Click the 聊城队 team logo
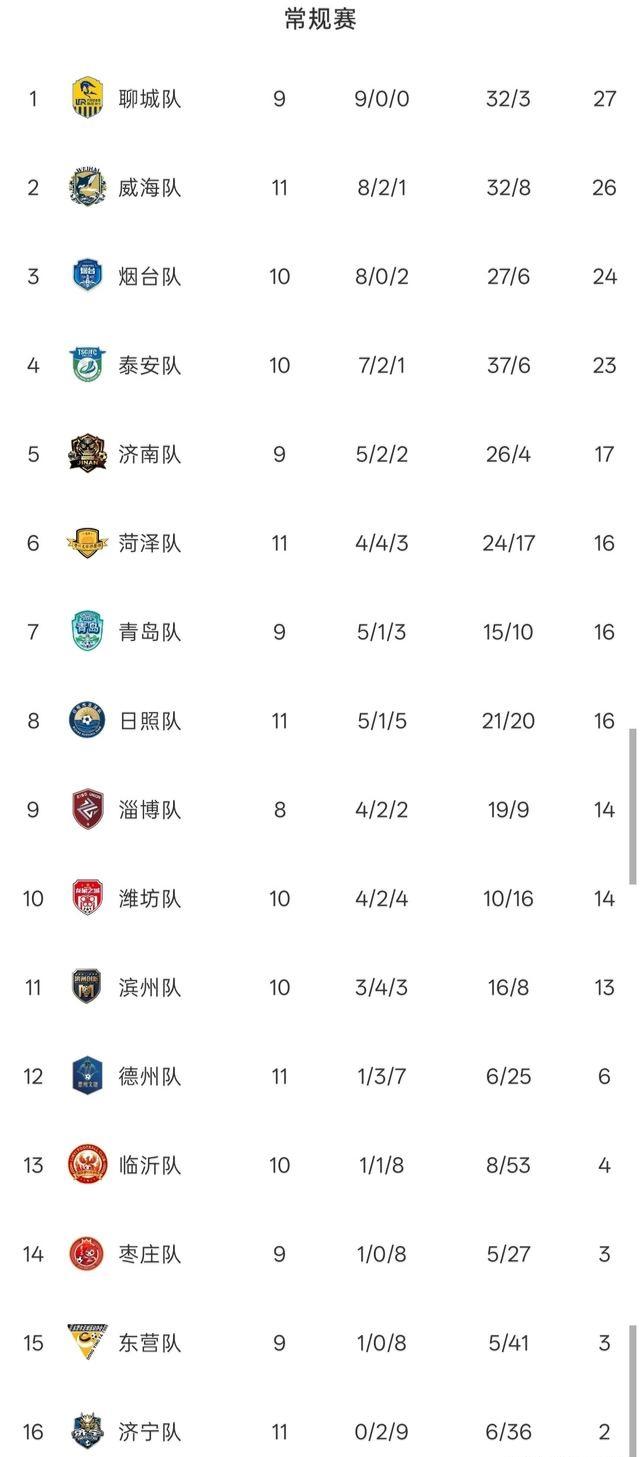 [x=88, y=98]
